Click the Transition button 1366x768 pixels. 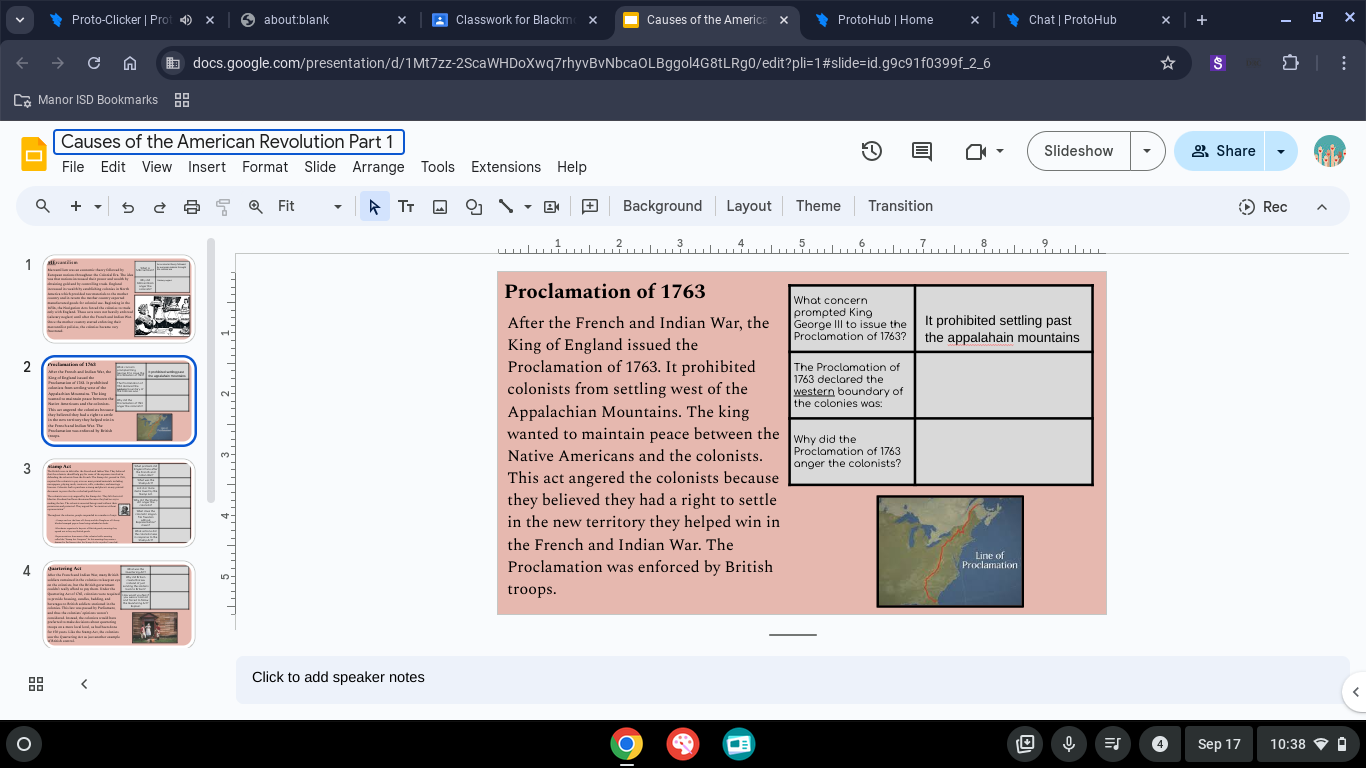900,206
